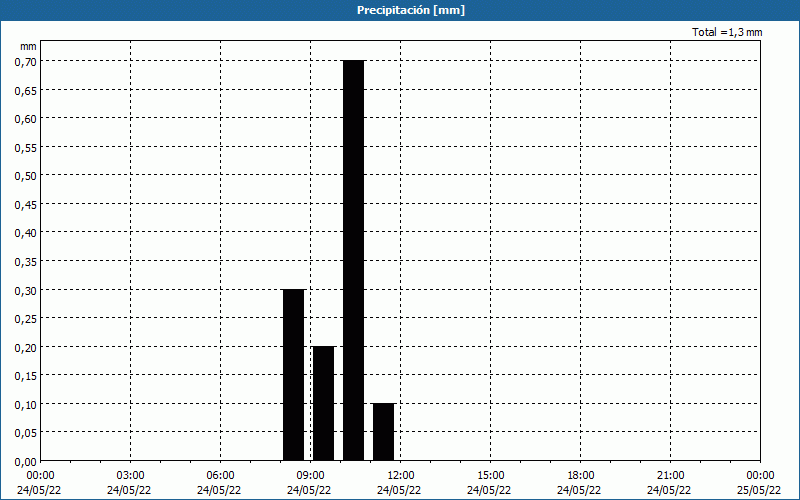Click the 0,65 y-axis label

coord(25,90)
